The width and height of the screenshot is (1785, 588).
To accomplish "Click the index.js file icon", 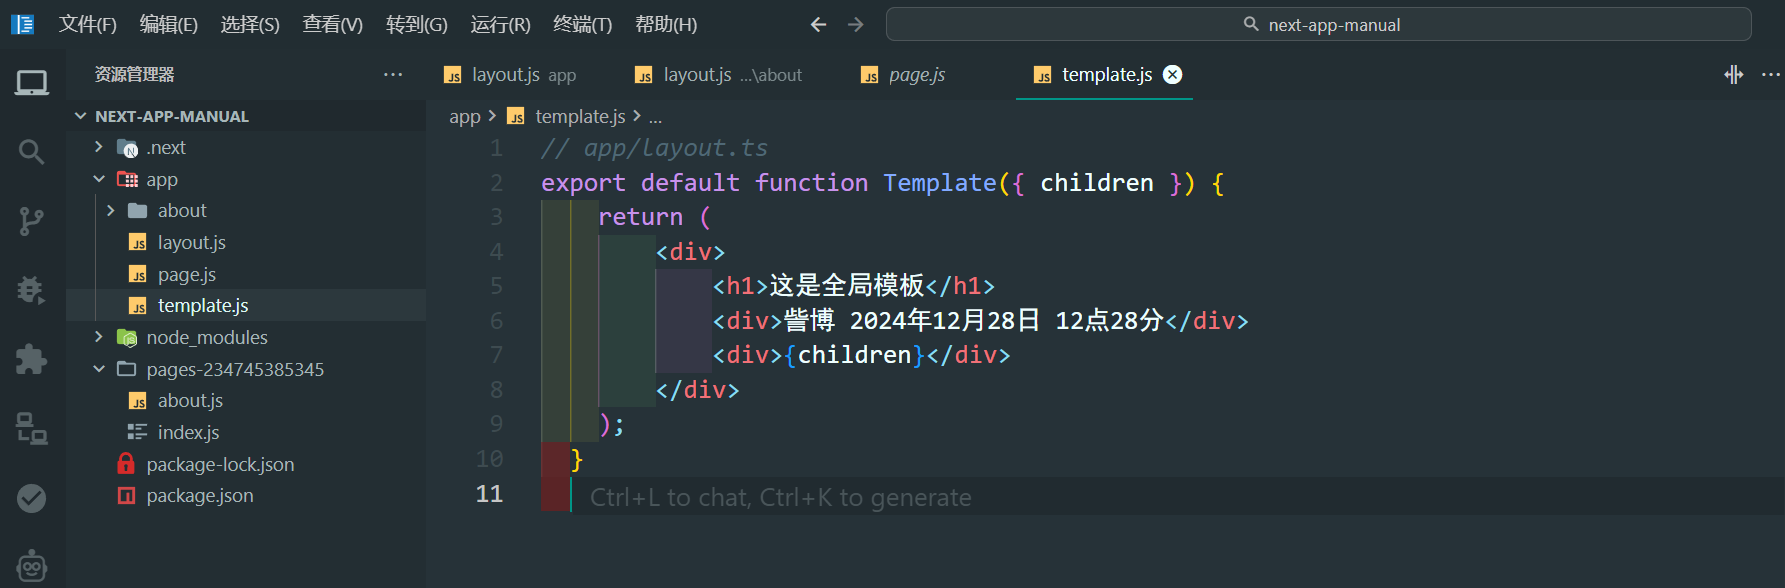I will coord(138,432).
